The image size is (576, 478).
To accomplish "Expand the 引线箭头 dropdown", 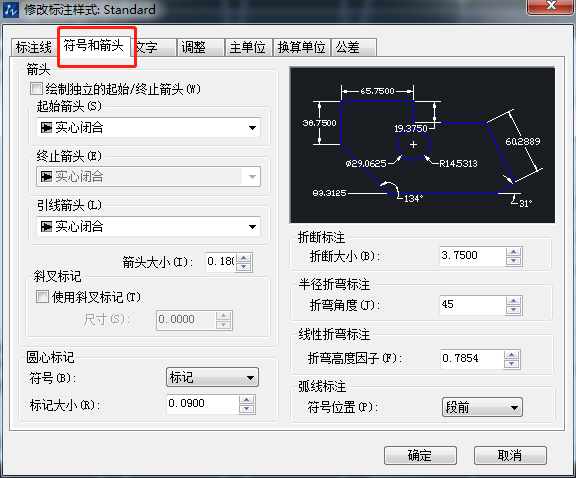I will (x=148, y=226).
